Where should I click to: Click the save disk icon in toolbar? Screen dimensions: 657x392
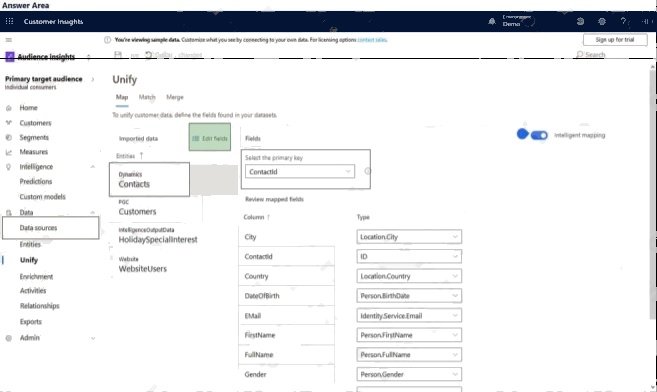118,54
